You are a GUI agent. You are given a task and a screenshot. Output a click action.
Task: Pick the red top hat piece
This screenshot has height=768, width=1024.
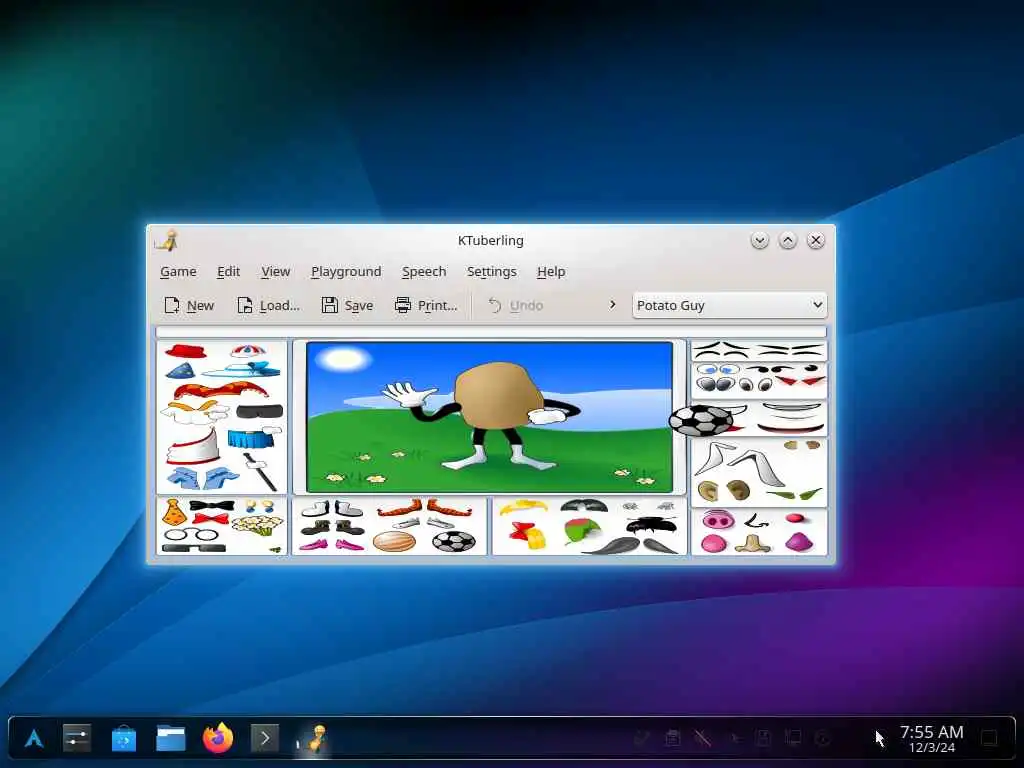click(x=186, y=353)
